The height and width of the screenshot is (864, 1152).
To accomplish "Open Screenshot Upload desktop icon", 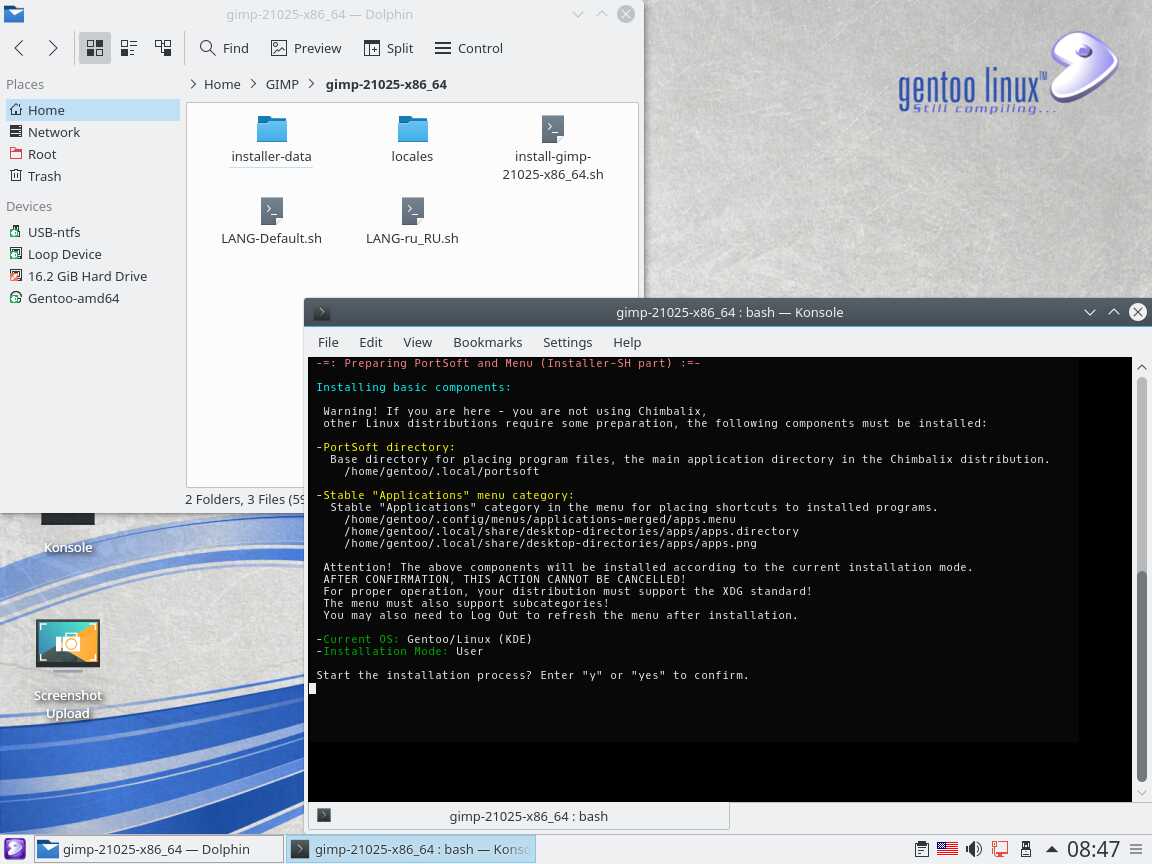I will pyautogui.click(x=68, y=670).
